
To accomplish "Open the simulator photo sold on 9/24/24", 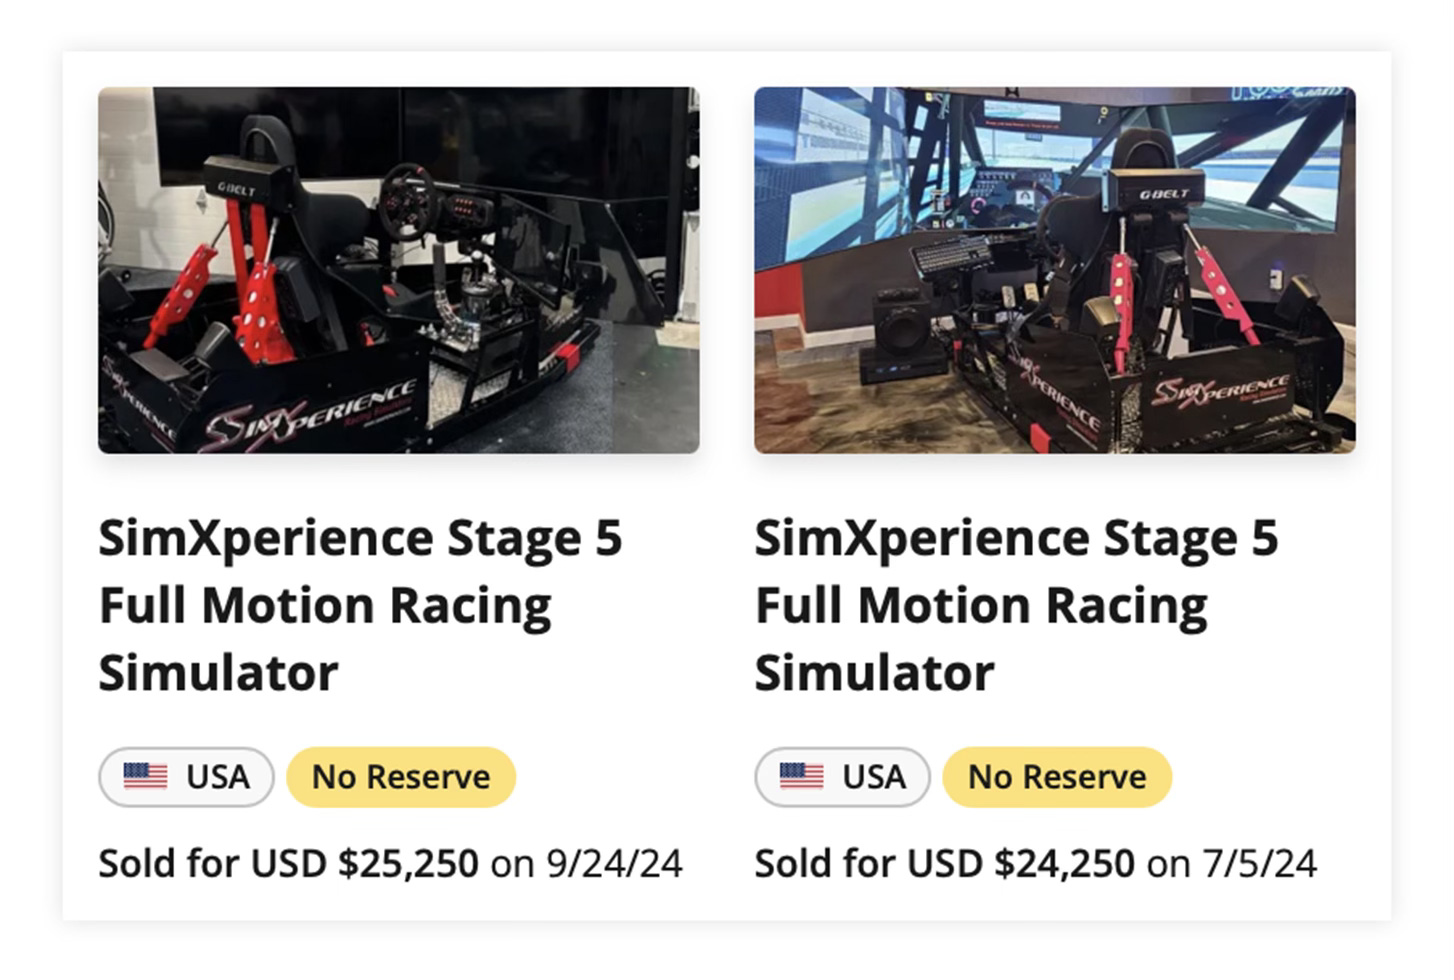I will point(398,270).
